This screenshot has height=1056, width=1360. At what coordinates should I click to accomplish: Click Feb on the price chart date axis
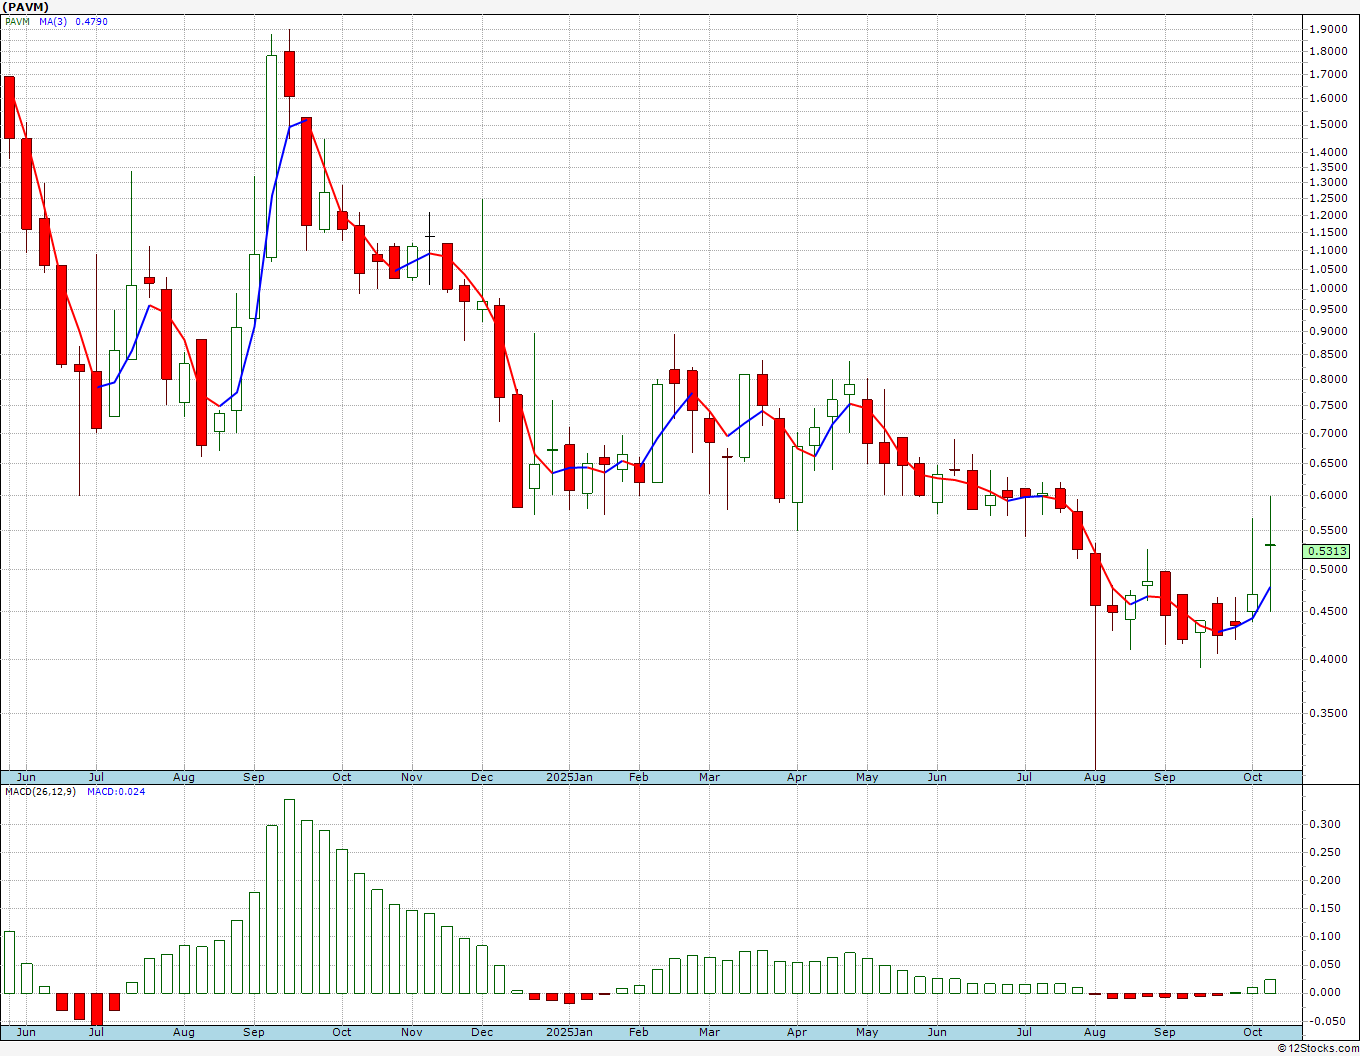[x=638, y=777]
